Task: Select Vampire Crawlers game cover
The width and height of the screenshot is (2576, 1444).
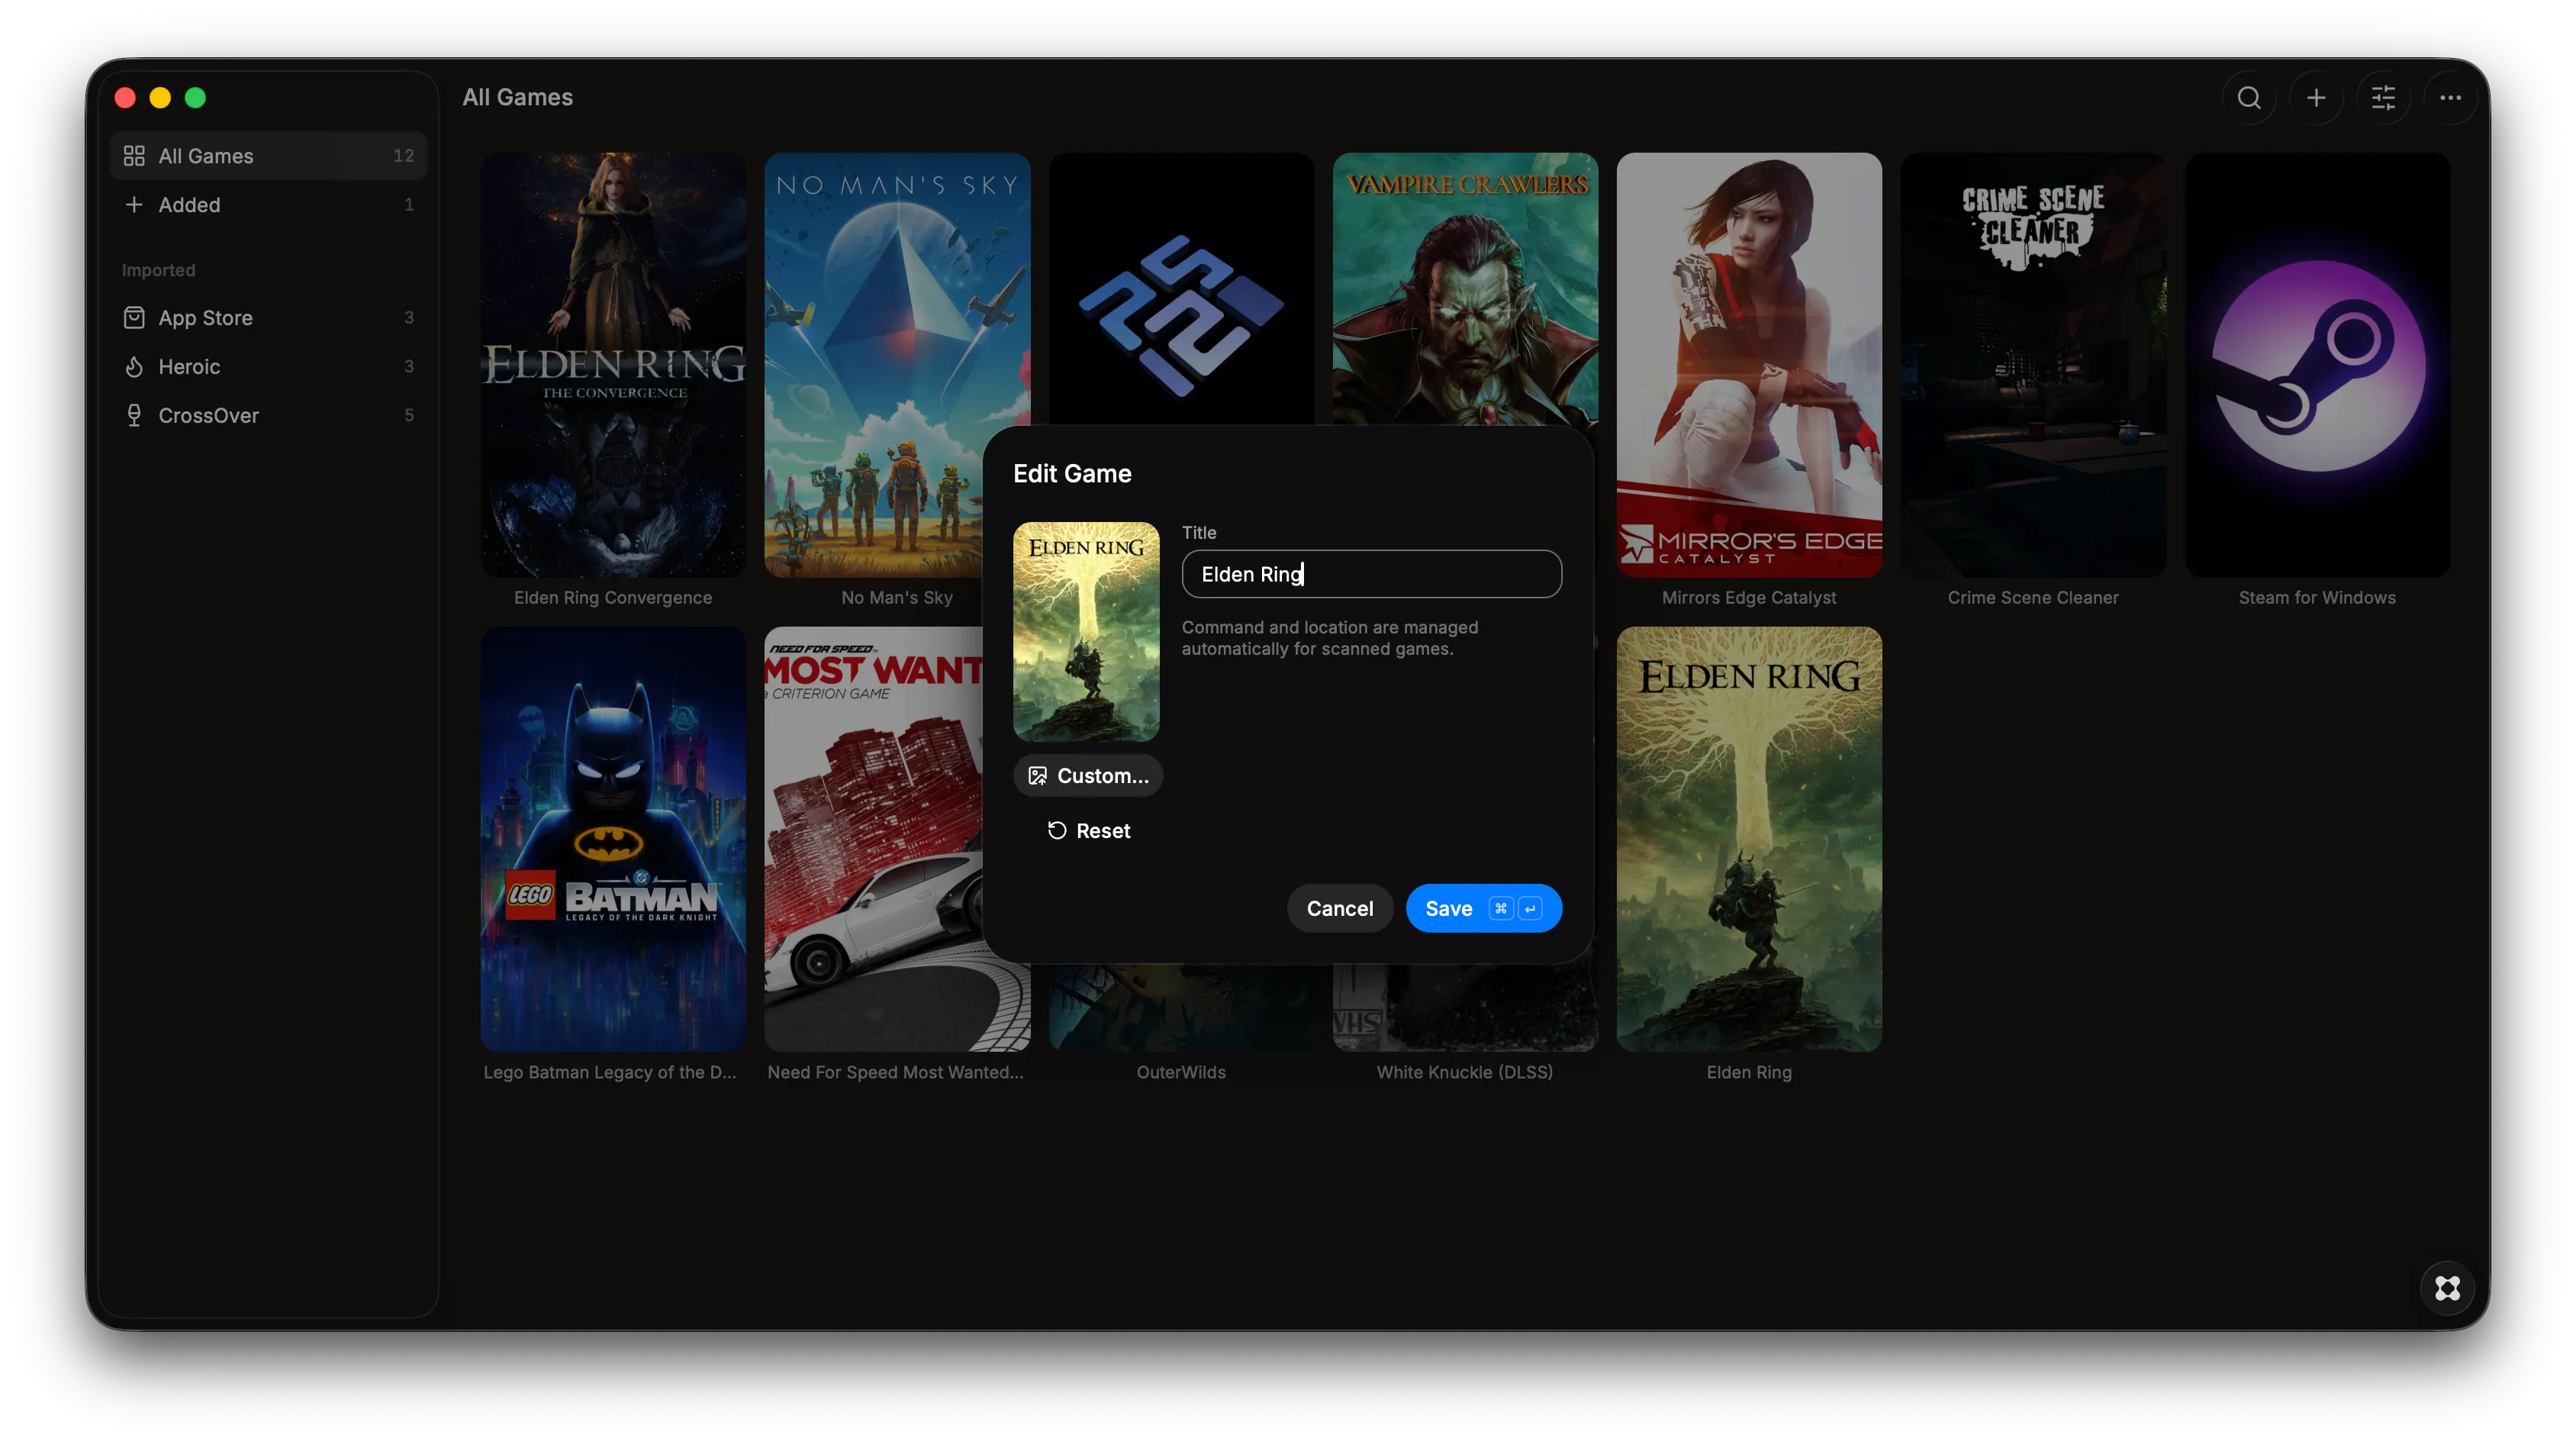Action: pyautogui.click(x=1465, y=289)
